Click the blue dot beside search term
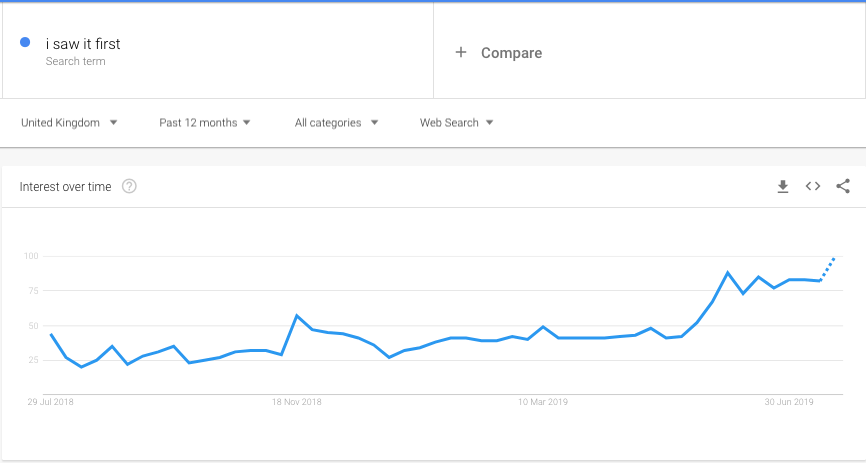The image size is (866, 463). point(25,42)
